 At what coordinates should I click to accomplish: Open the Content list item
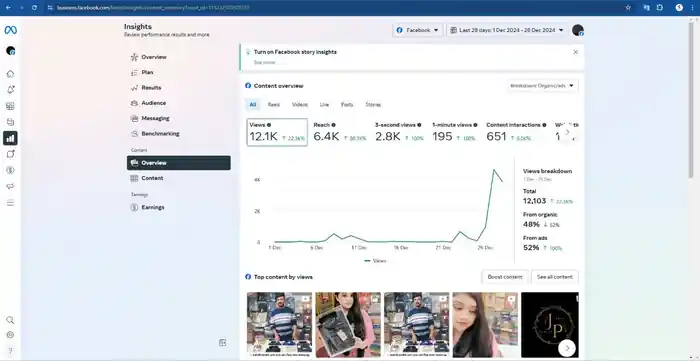[179, 178]
